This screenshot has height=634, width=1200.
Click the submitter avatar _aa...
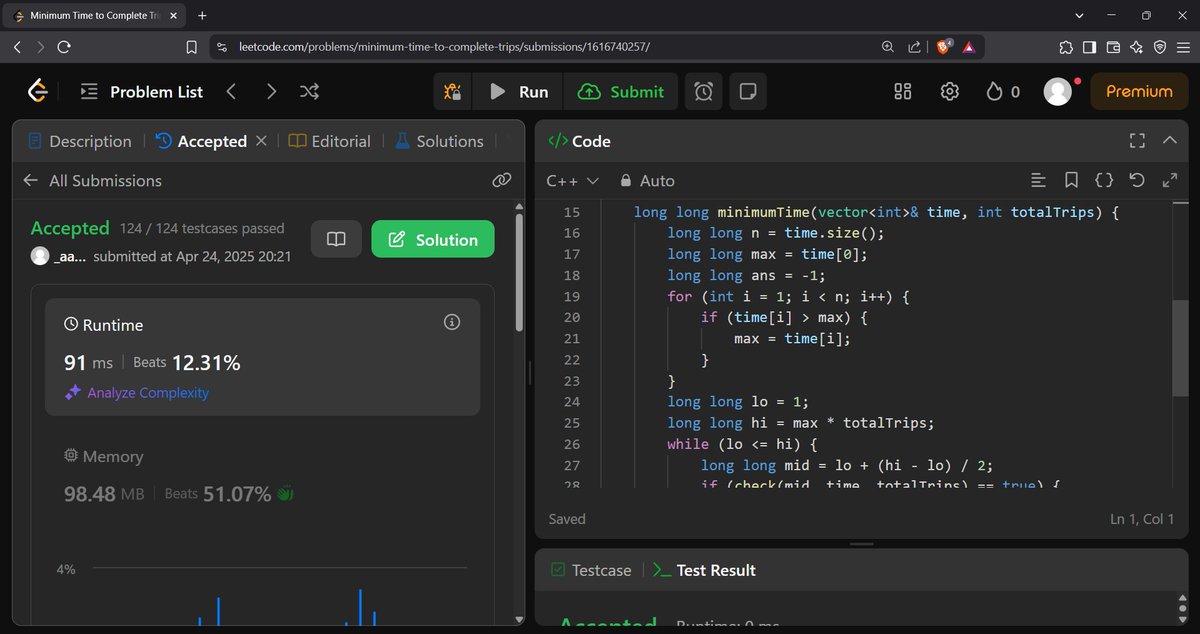click(x=40, y=256)
